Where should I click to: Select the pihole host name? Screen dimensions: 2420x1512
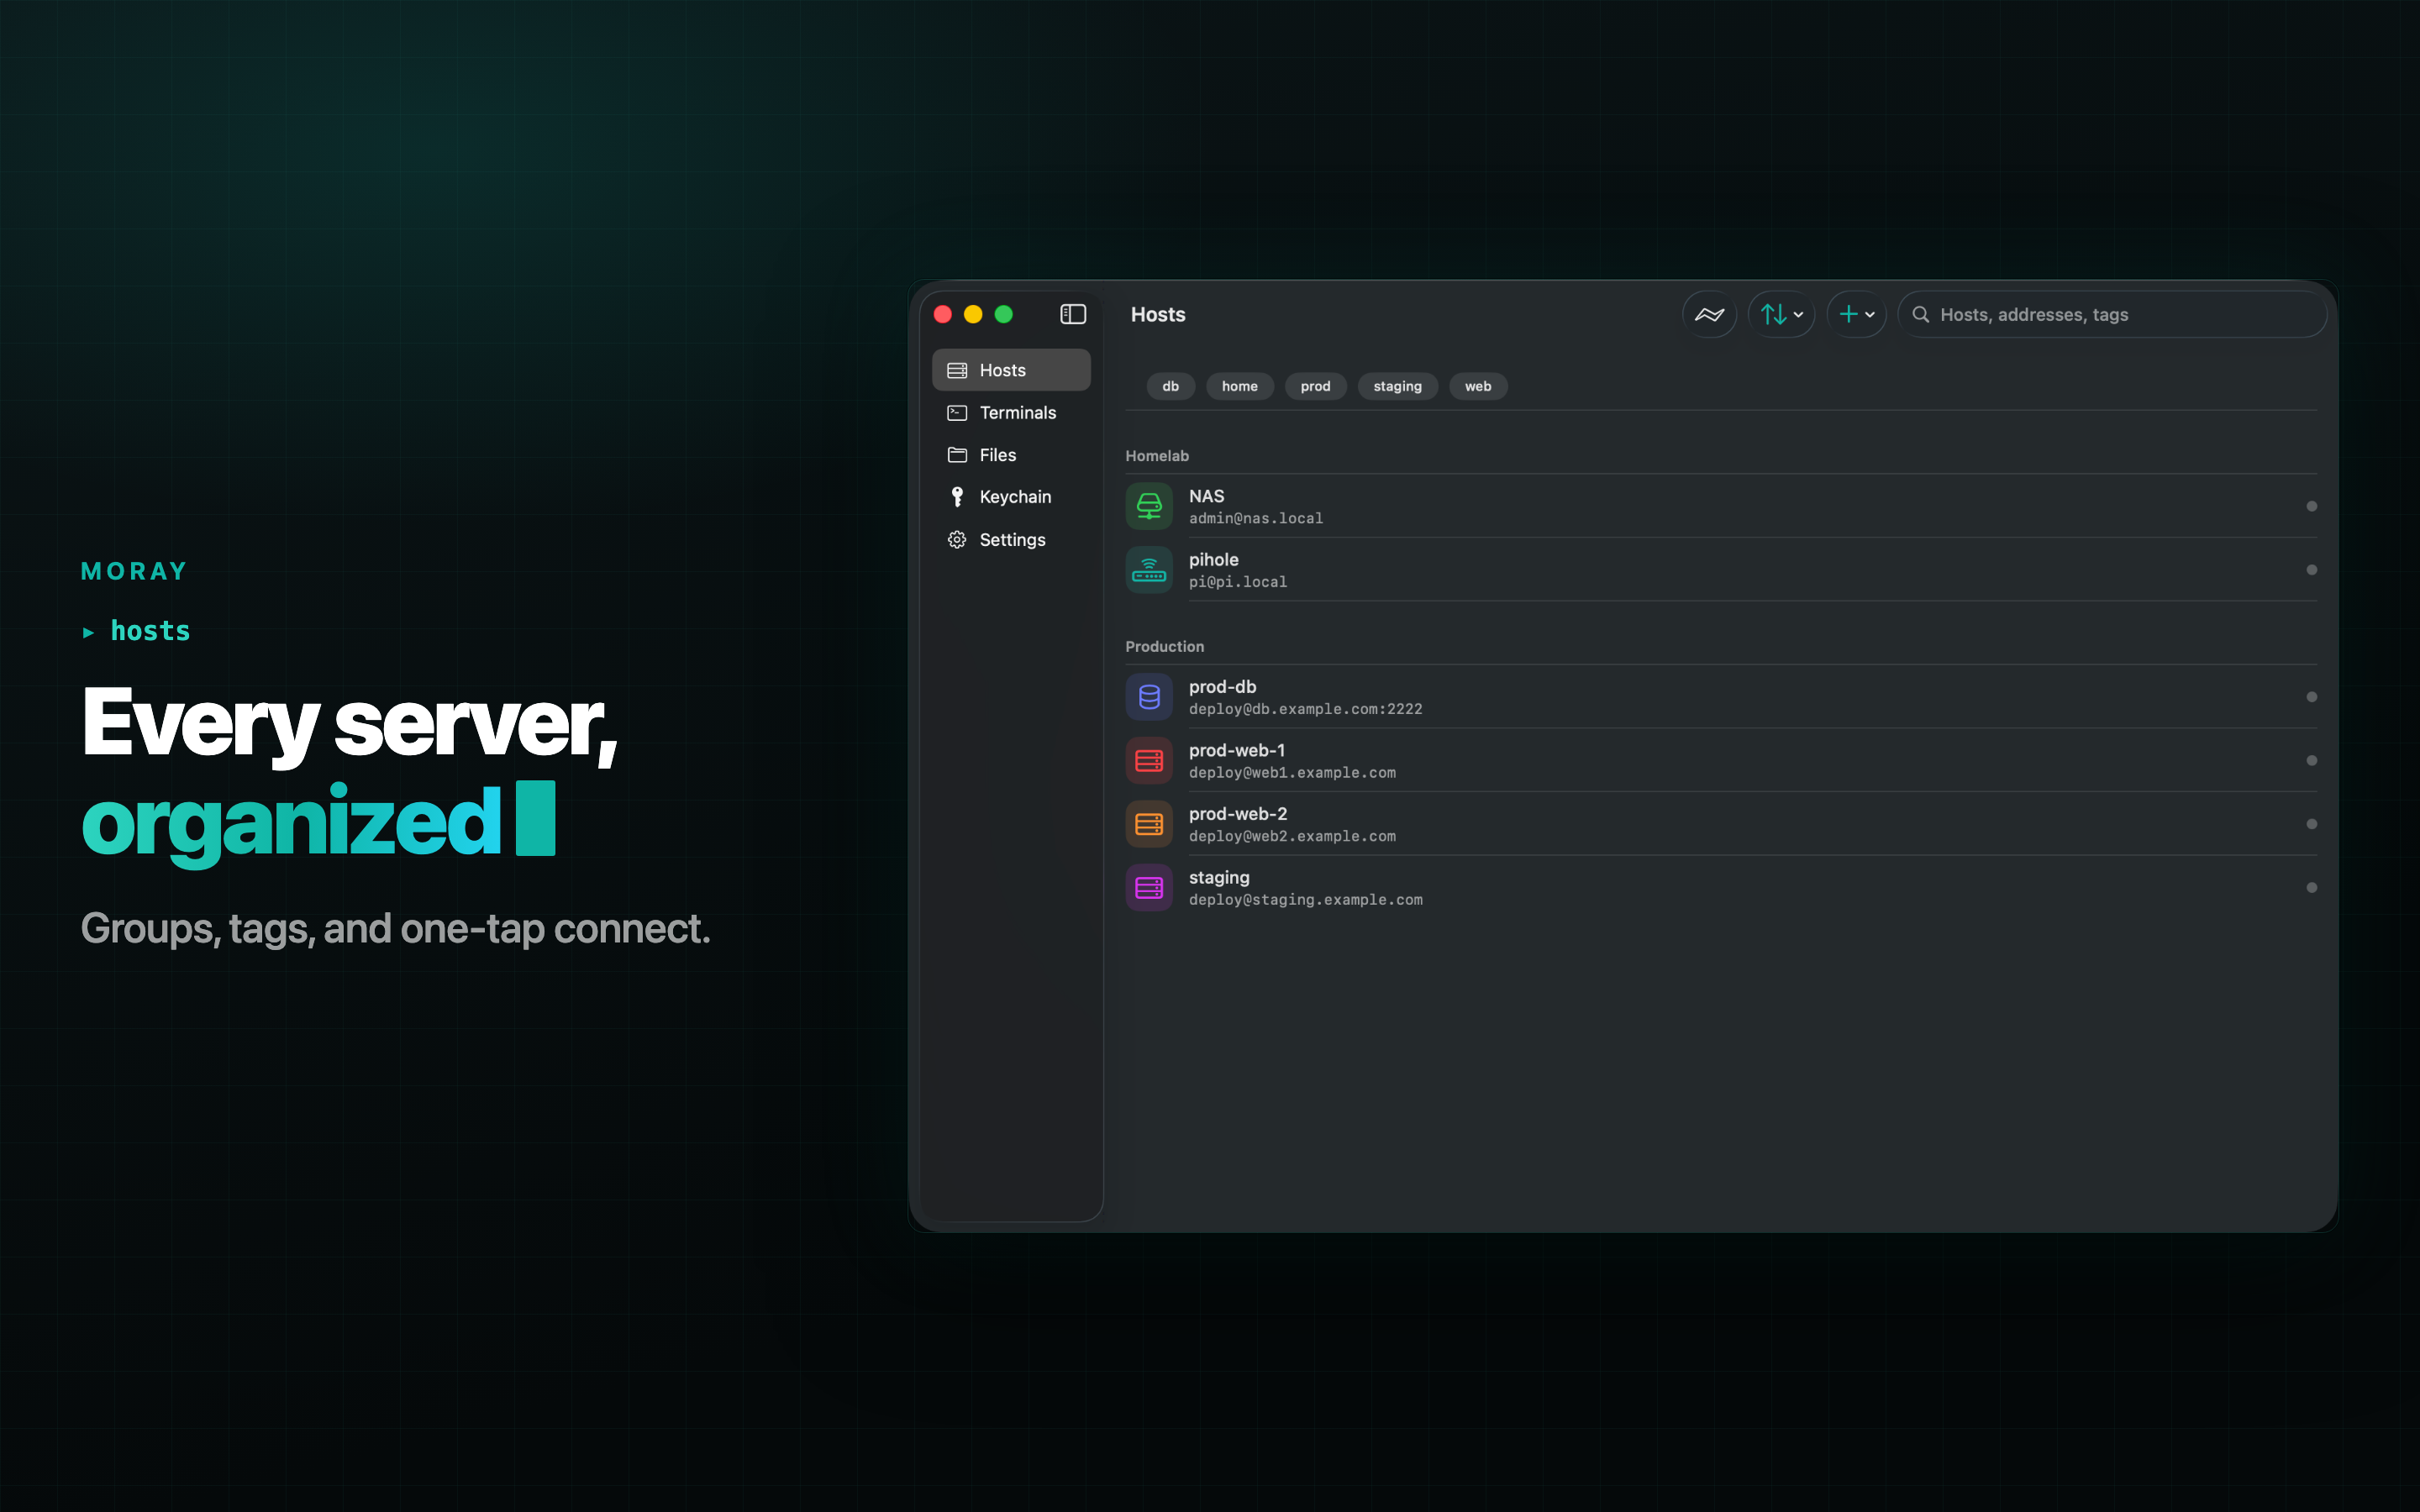1213,560
